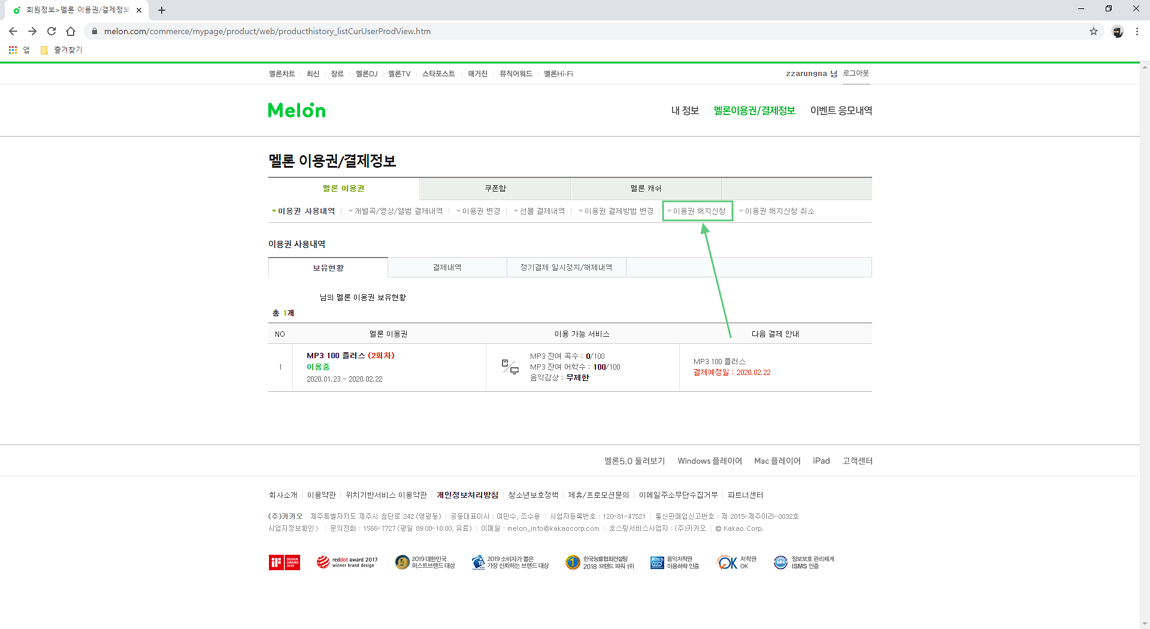Image resolution: width=1150 pixels, height=629 pixels.
Task: Open a new browser tab with plus
Action: pyautogui.click(x=161, y=10)
